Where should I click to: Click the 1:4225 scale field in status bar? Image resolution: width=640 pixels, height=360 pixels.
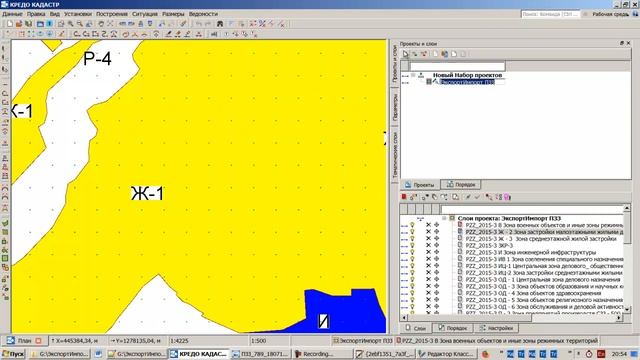coord(208,340)
